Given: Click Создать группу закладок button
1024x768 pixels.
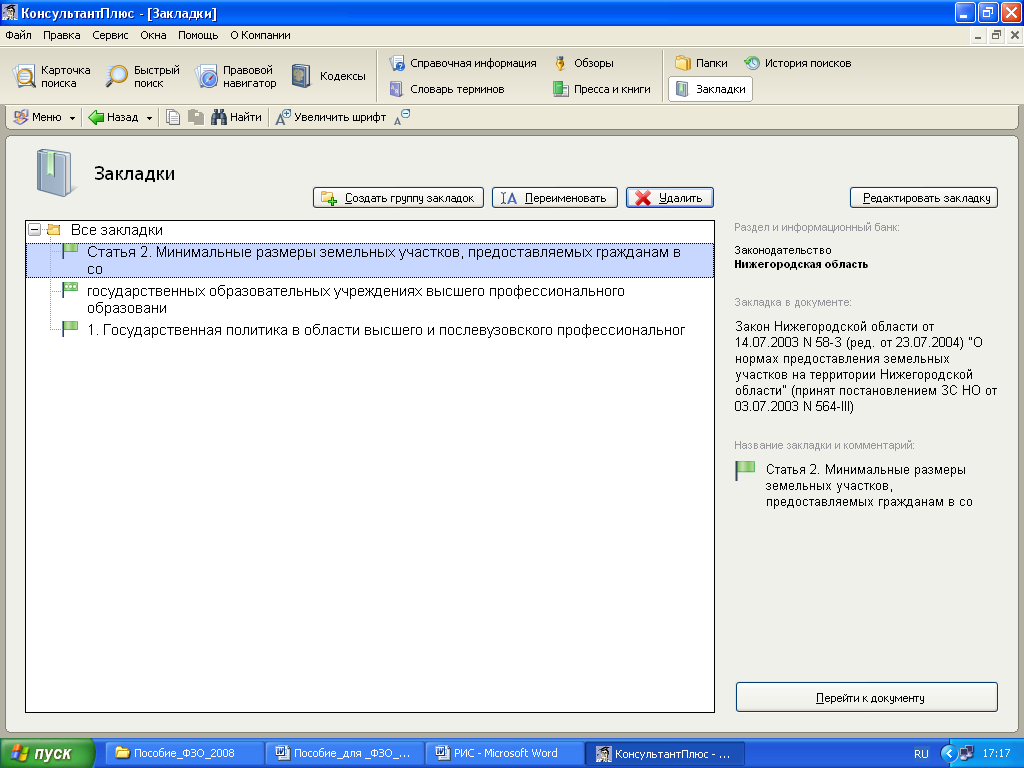Looking at the screenshot, I should click(x=398, y=198).
